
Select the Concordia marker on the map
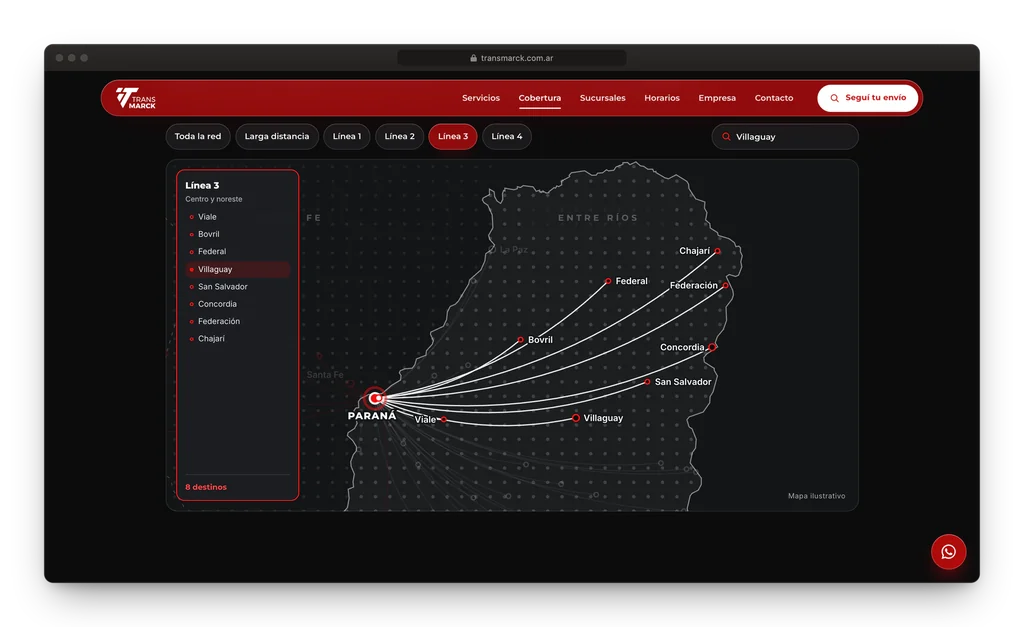coord(712,347)
